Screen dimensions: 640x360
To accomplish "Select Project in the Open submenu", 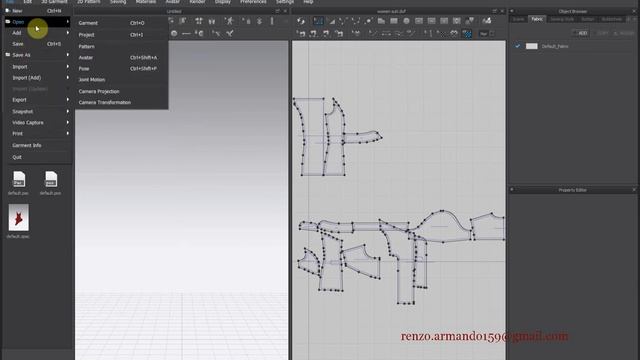I will pos(121,35).
